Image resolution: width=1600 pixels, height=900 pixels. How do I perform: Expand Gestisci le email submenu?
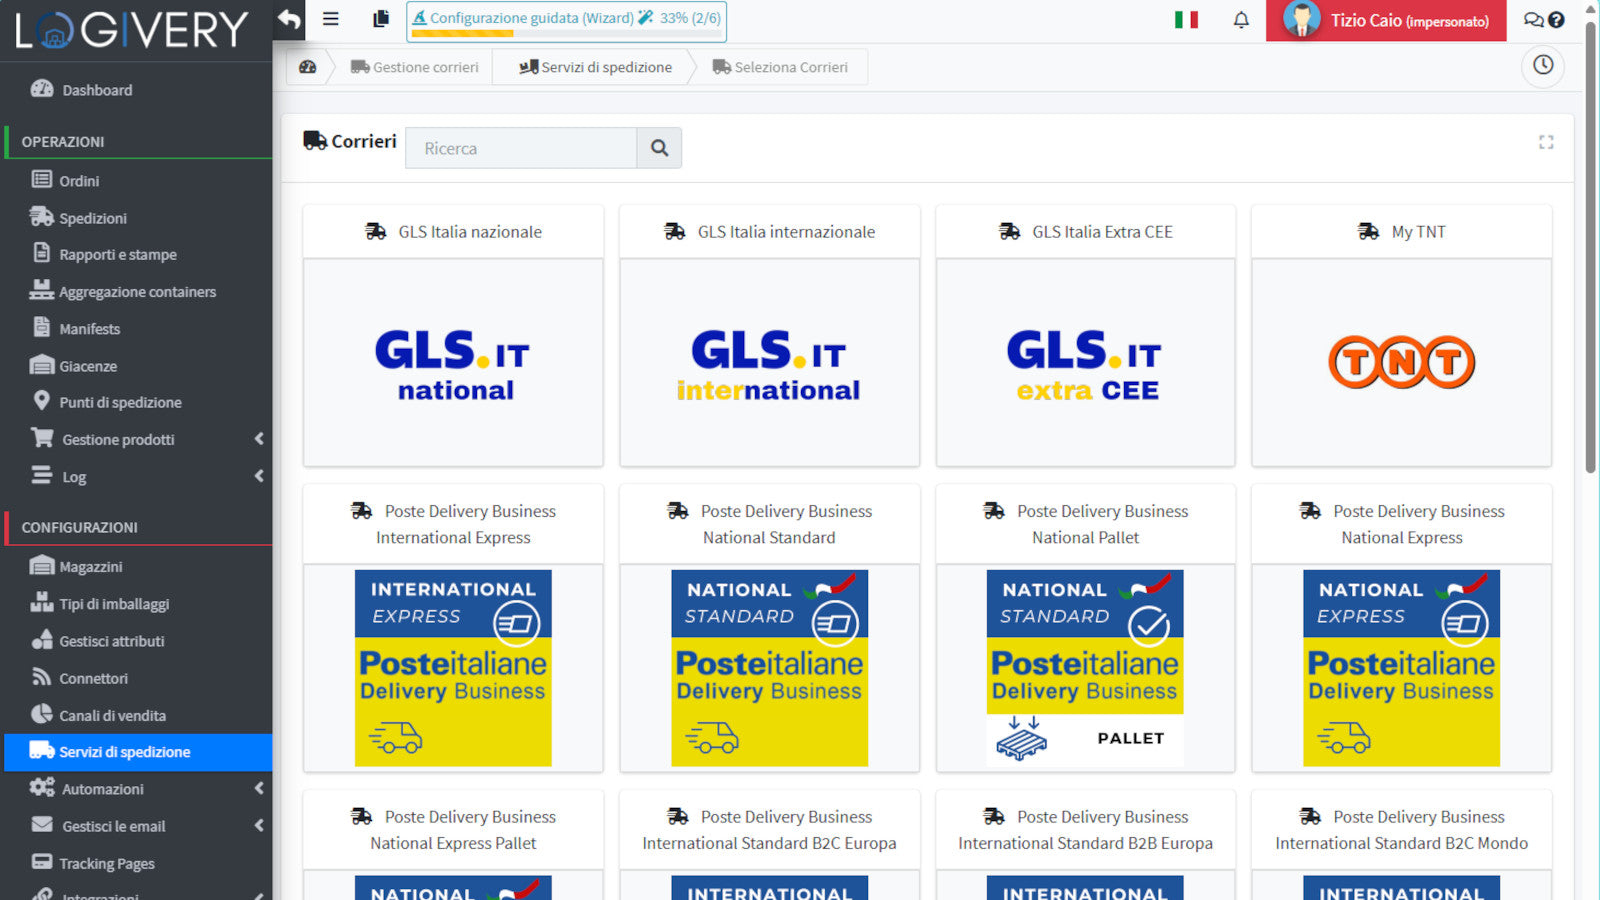pyautogui.click(x=259, y=826)
